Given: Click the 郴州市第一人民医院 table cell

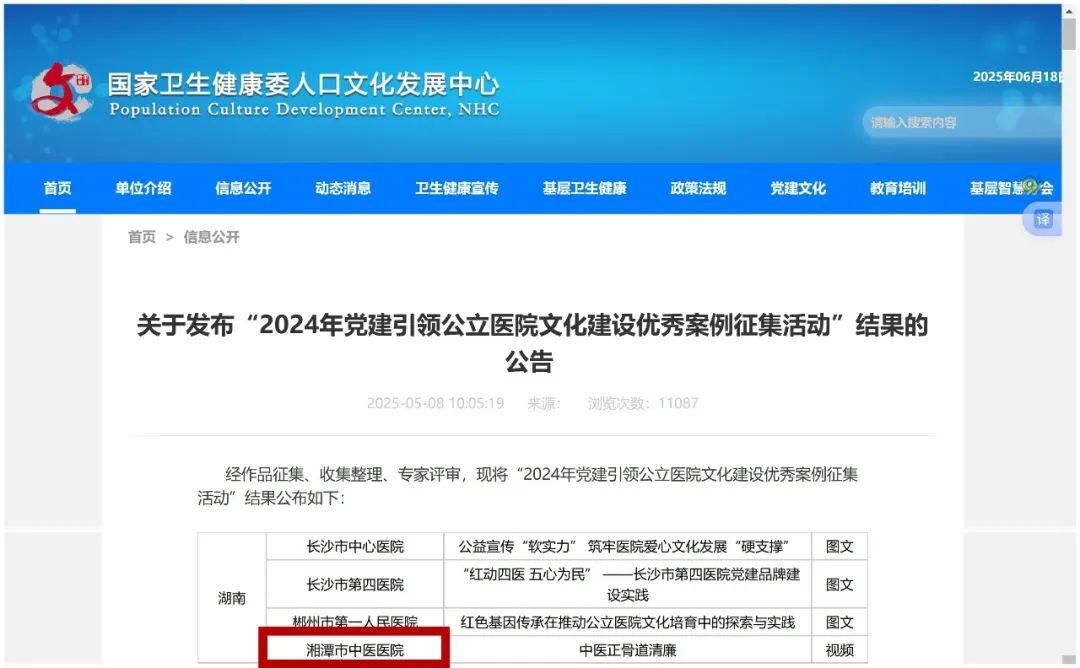Looking at the screenshot, I should (355, 622).
